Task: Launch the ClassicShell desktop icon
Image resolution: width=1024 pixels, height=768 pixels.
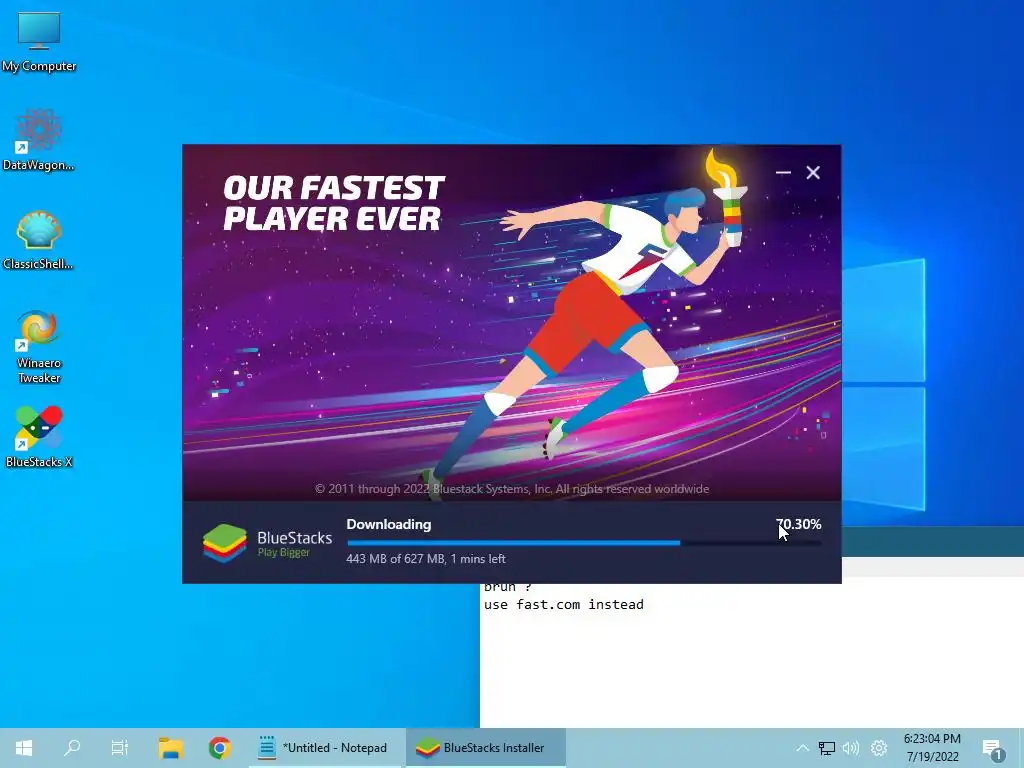Action: tap(39, 240)
